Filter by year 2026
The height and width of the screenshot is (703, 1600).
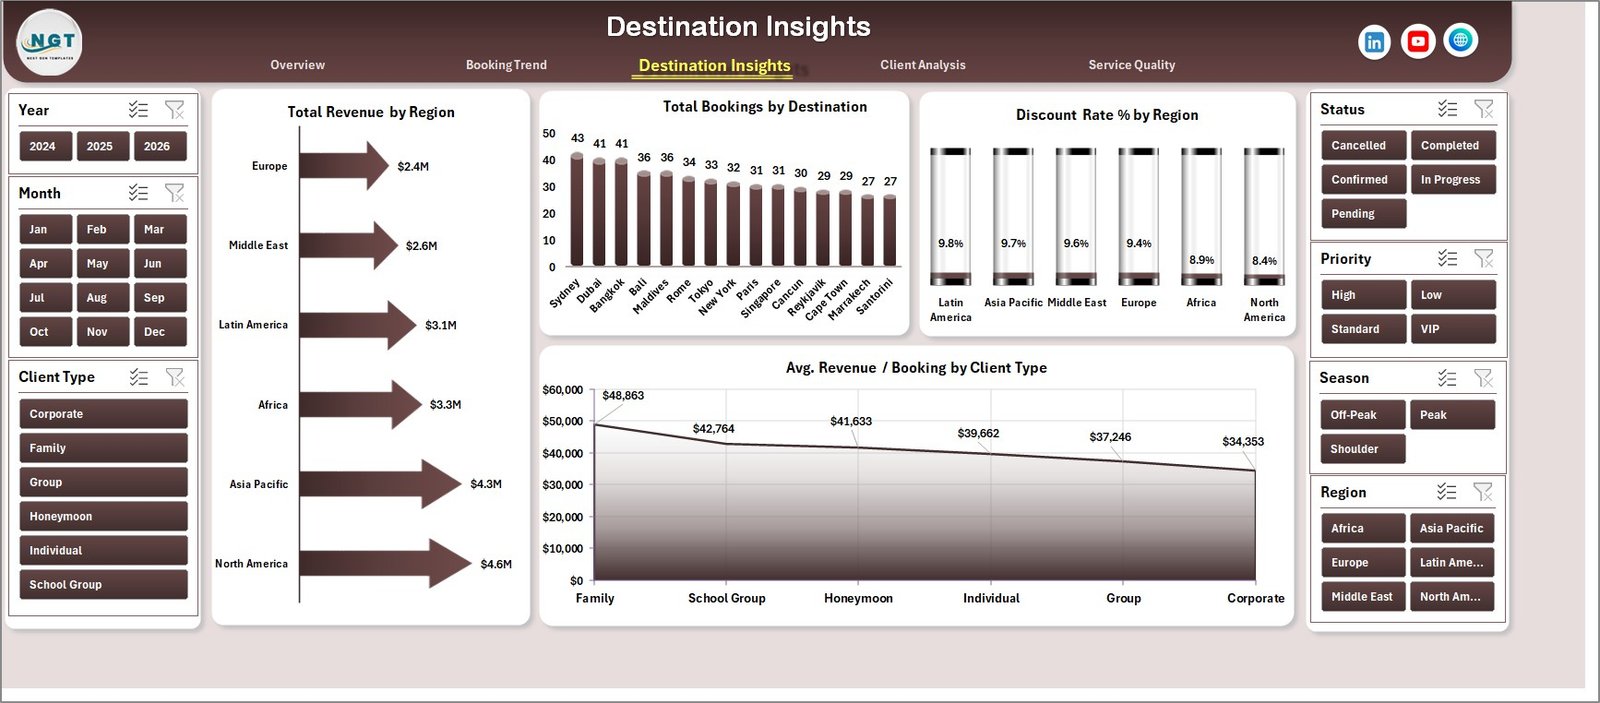tap(160, 146)
